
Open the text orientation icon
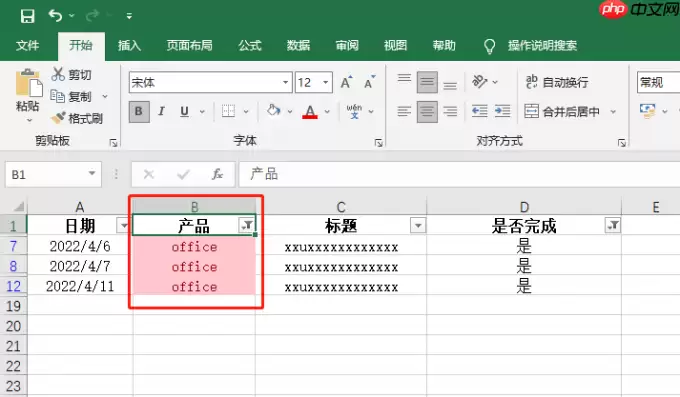480,82
